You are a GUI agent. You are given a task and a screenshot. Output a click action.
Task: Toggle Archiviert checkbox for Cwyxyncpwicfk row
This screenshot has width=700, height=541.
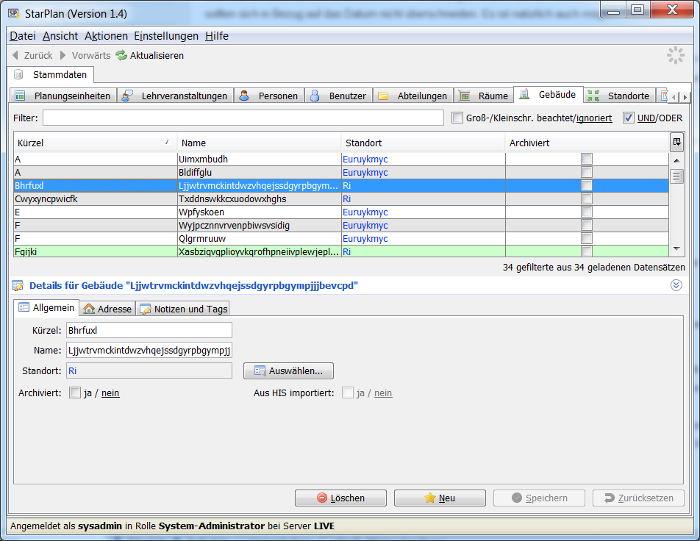pos(587,199)
